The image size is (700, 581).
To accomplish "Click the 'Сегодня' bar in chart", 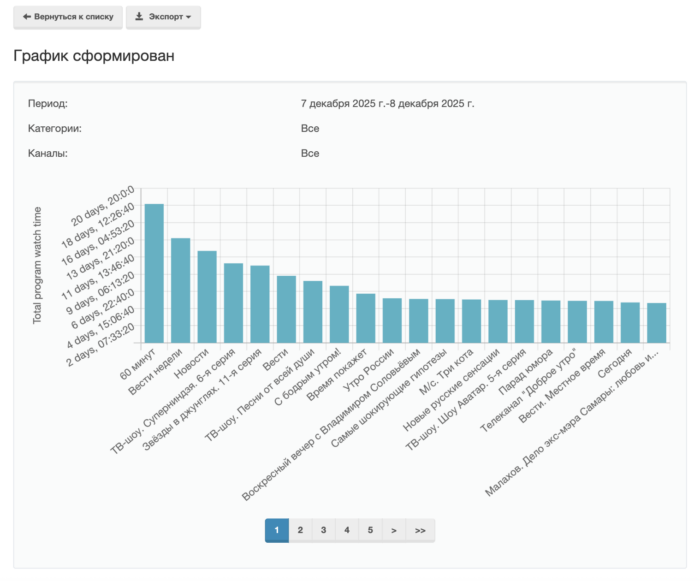I will 630,322.
